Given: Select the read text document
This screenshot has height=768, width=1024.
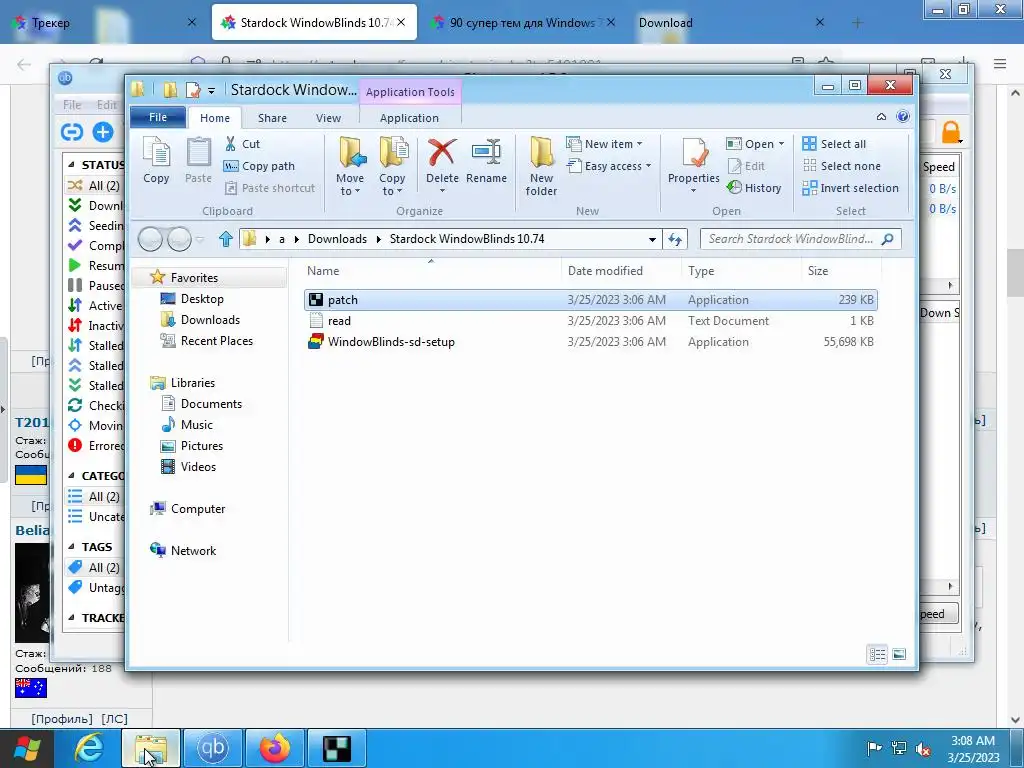Looking at the screenshot, I should [590, 321].
